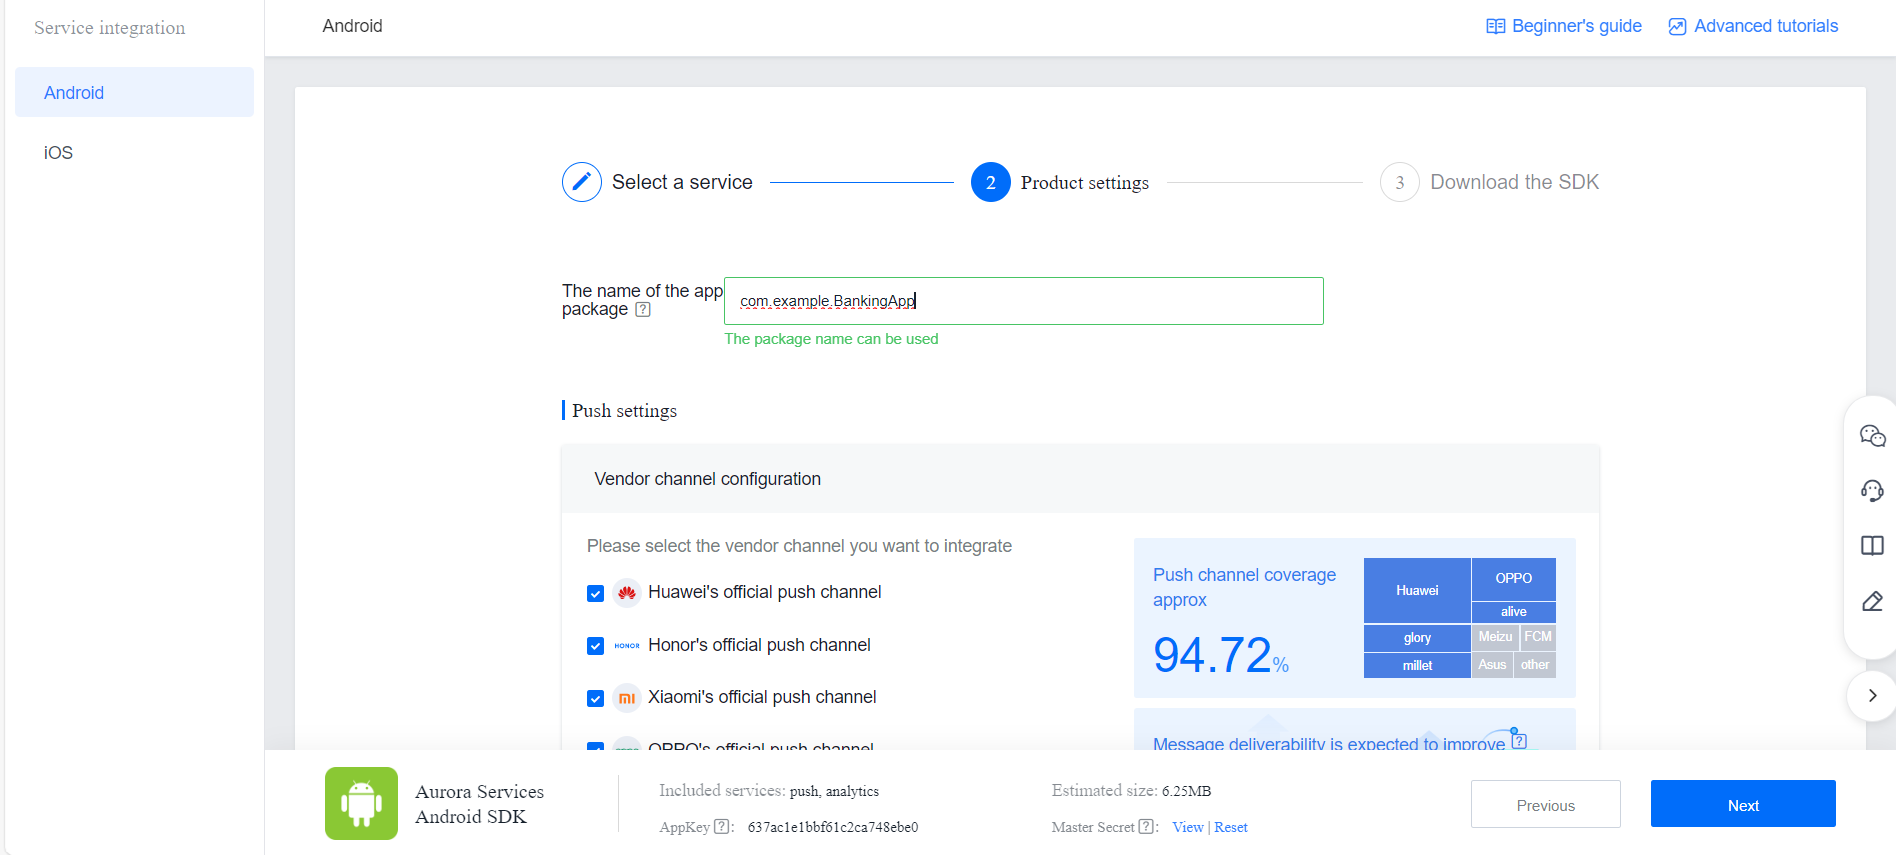Click the step 3 Download the SDK circle

tap(1400, 182)
